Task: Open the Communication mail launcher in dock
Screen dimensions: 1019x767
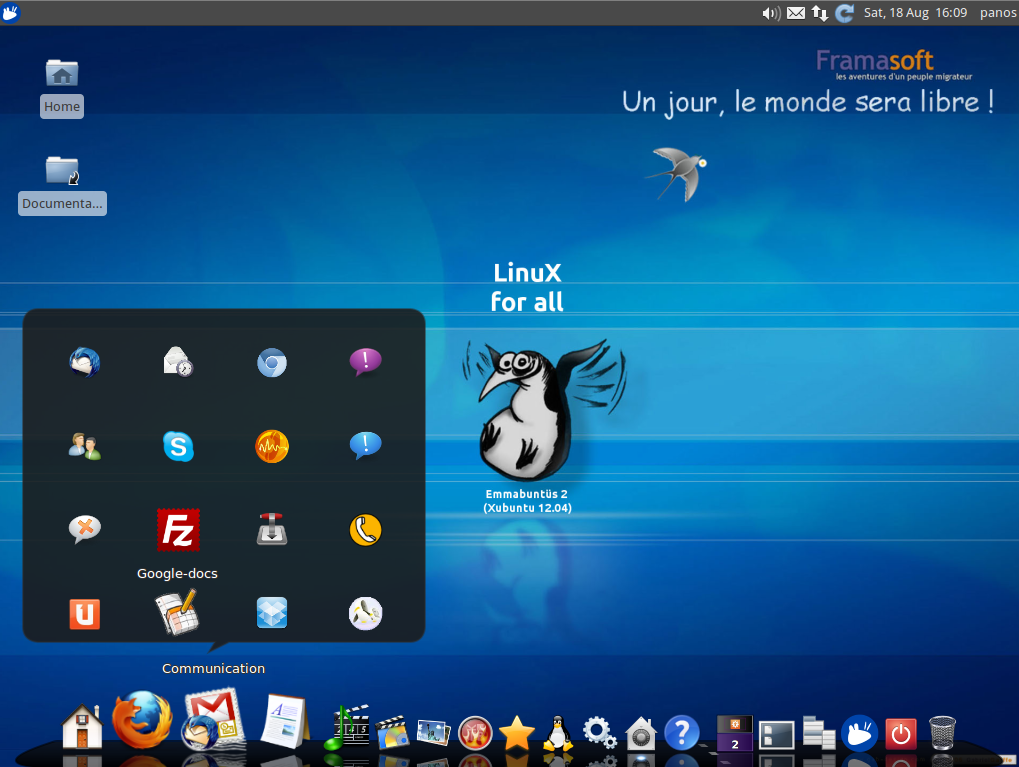Action: (x=213, y=720)
